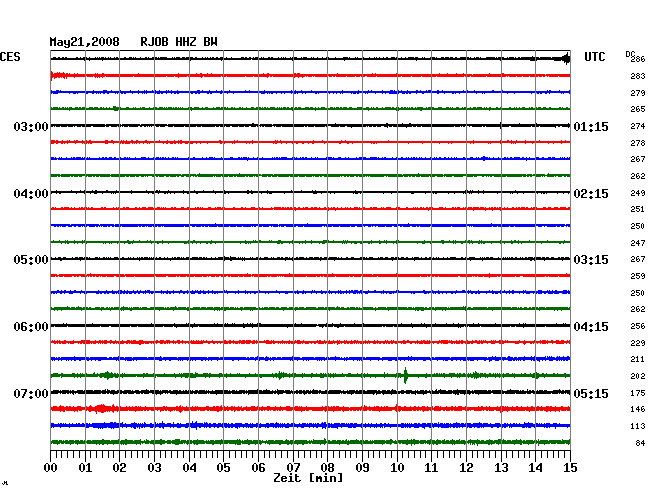
Task: Click the 03 minute axis label
Action: coord(154,467)
